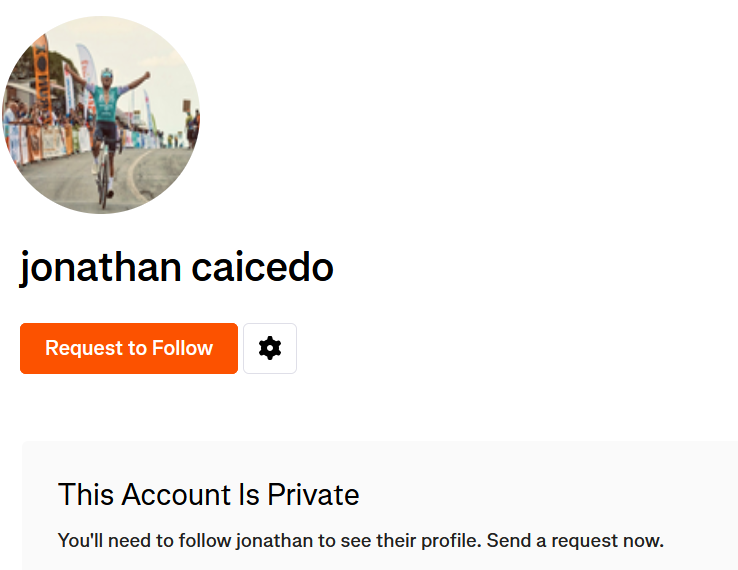The image size is (738, 570).
Task: Click the private account notice text
Action: click(x=360, y=541)
